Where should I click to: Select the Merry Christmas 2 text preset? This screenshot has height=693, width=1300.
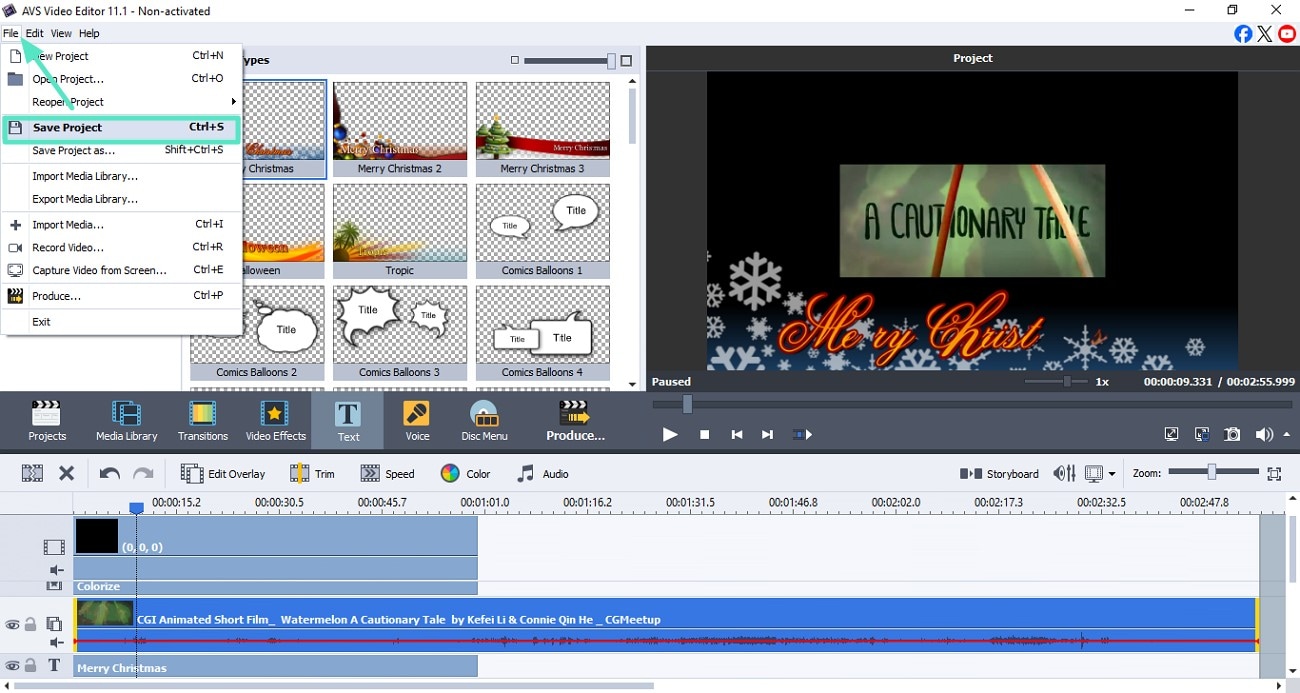pos(400,129)
